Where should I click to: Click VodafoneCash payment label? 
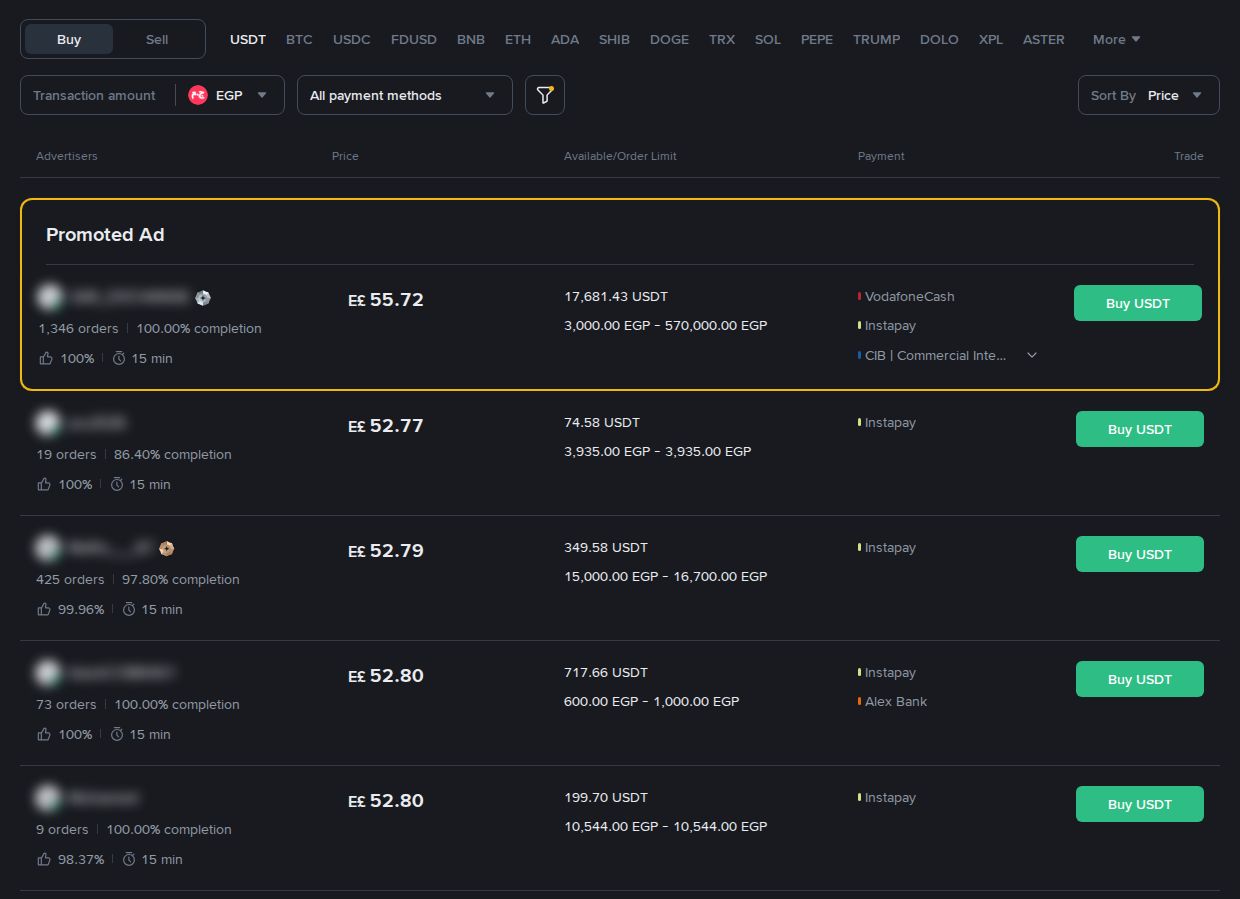click(909, 297)
